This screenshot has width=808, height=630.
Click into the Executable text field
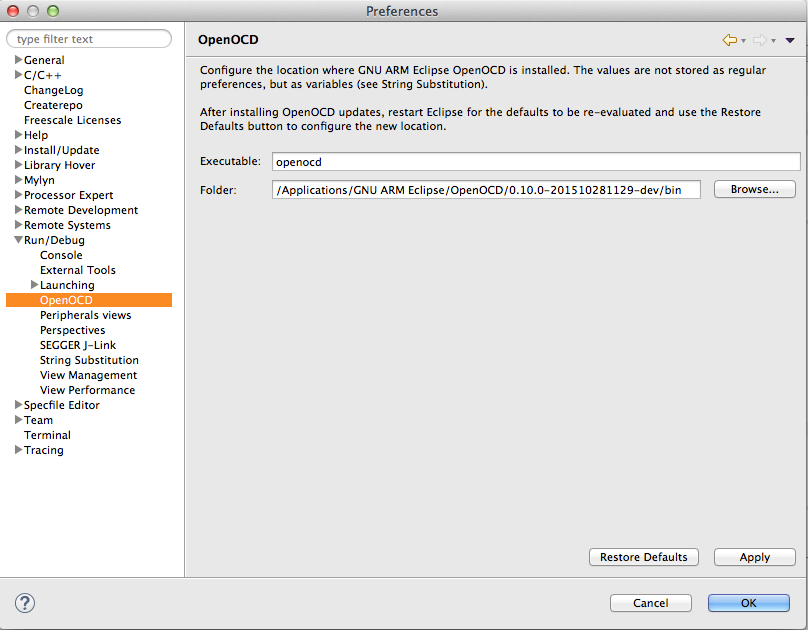[536, 161]
